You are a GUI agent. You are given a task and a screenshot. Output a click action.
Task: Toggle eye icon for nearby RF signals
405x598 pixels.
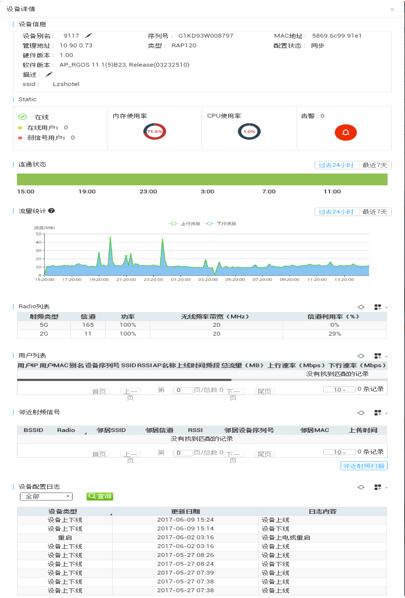point(361,413)
